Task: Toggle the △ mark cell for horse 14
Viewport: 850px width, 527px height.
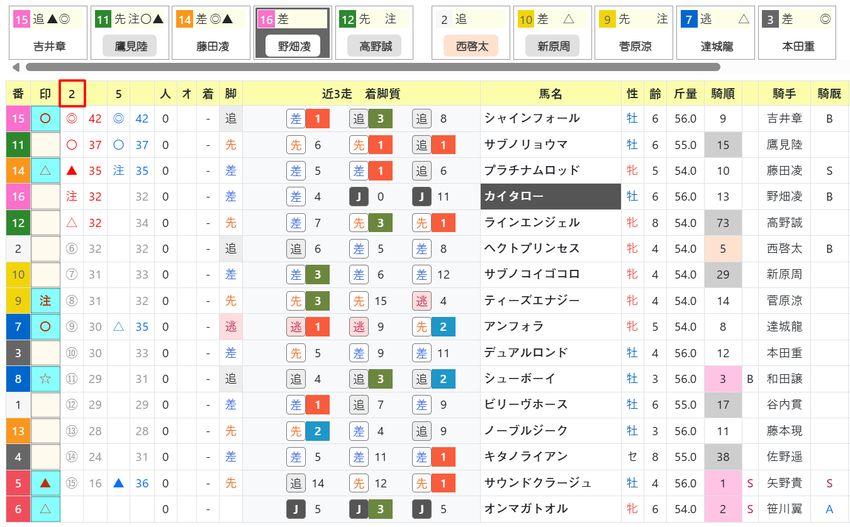Action: (x=46, y=171)
